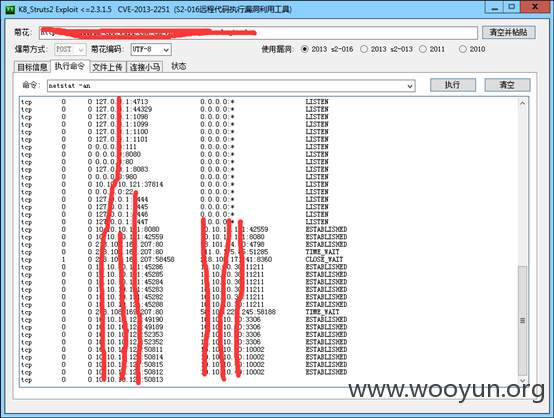The height and width of the screenshot is (418, 554).
Task: Click the local address ending :49190
Action: pyautogui.click(x=129, y=320)
